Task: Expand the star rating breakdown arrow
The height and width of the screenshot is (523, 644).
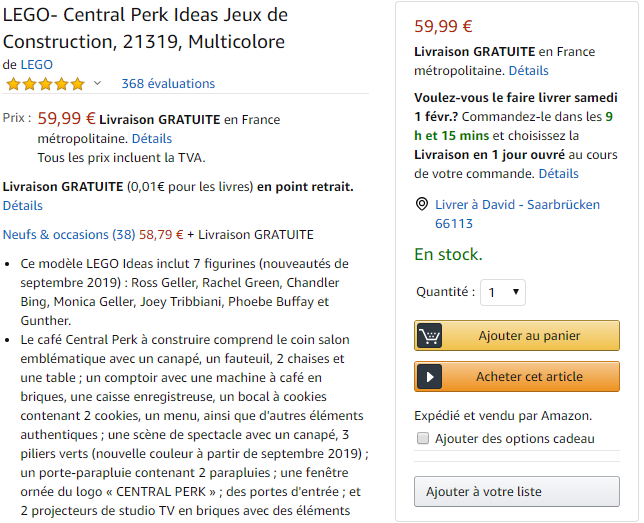Action: pyautogui.click(x=97, y=83)
